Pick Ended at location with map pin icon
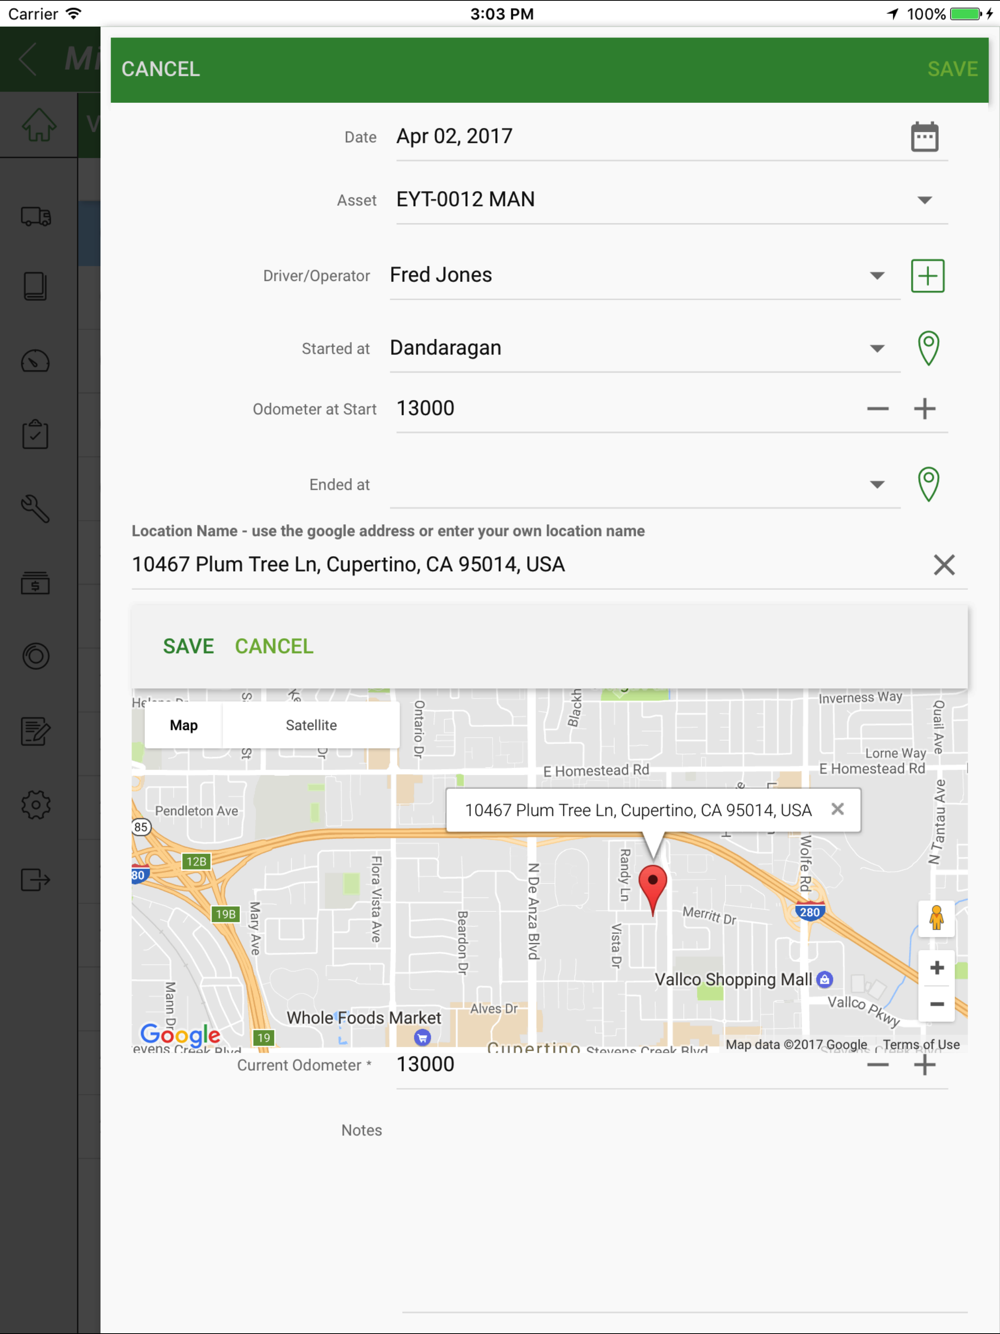1000x1334 pixels. tap(929, 484)
